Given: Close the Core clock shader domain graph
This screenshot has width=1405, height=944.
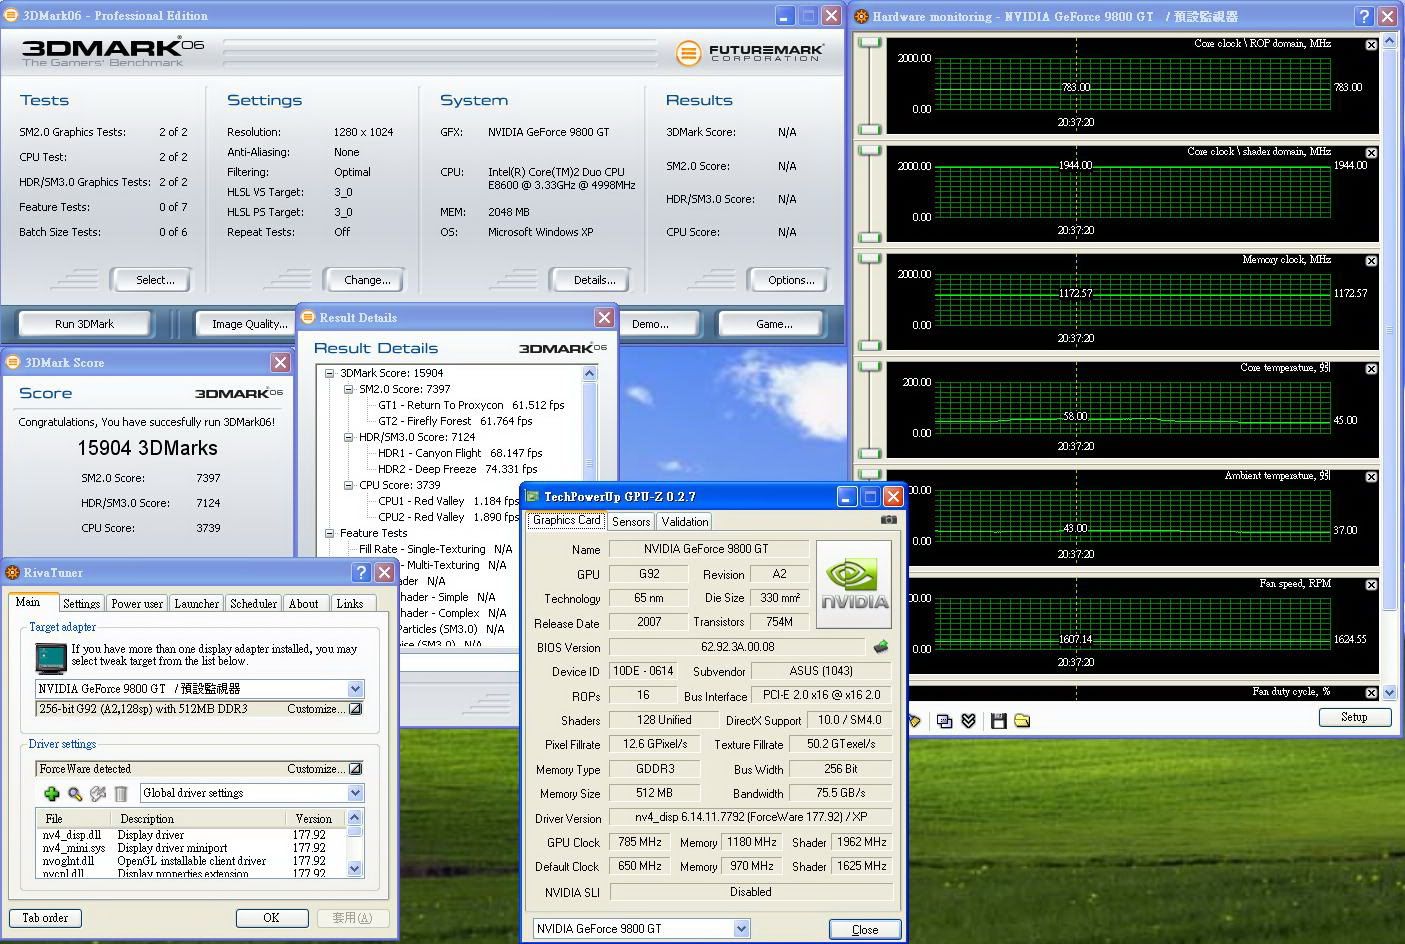Looking at the screenshot, I should pos(1371,153).
